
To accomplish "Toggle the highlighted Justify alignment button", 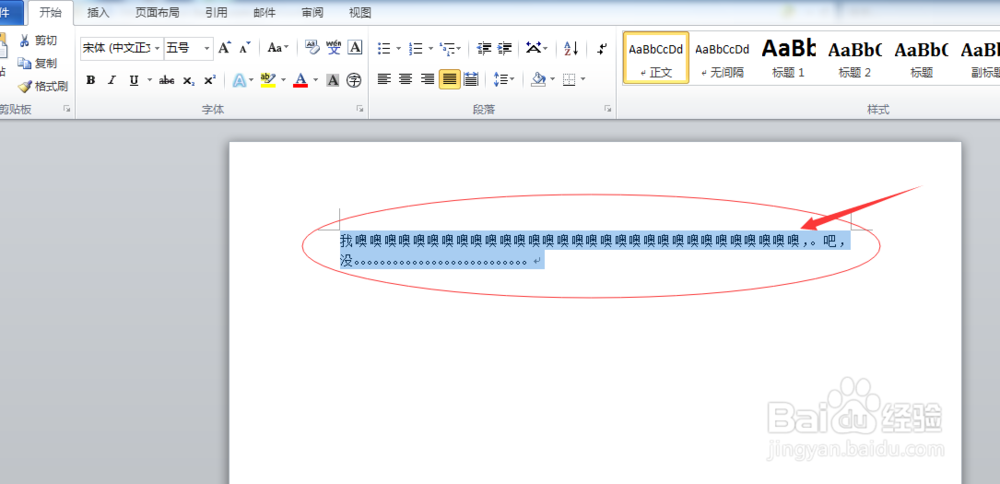I will (x=450, y=79).
